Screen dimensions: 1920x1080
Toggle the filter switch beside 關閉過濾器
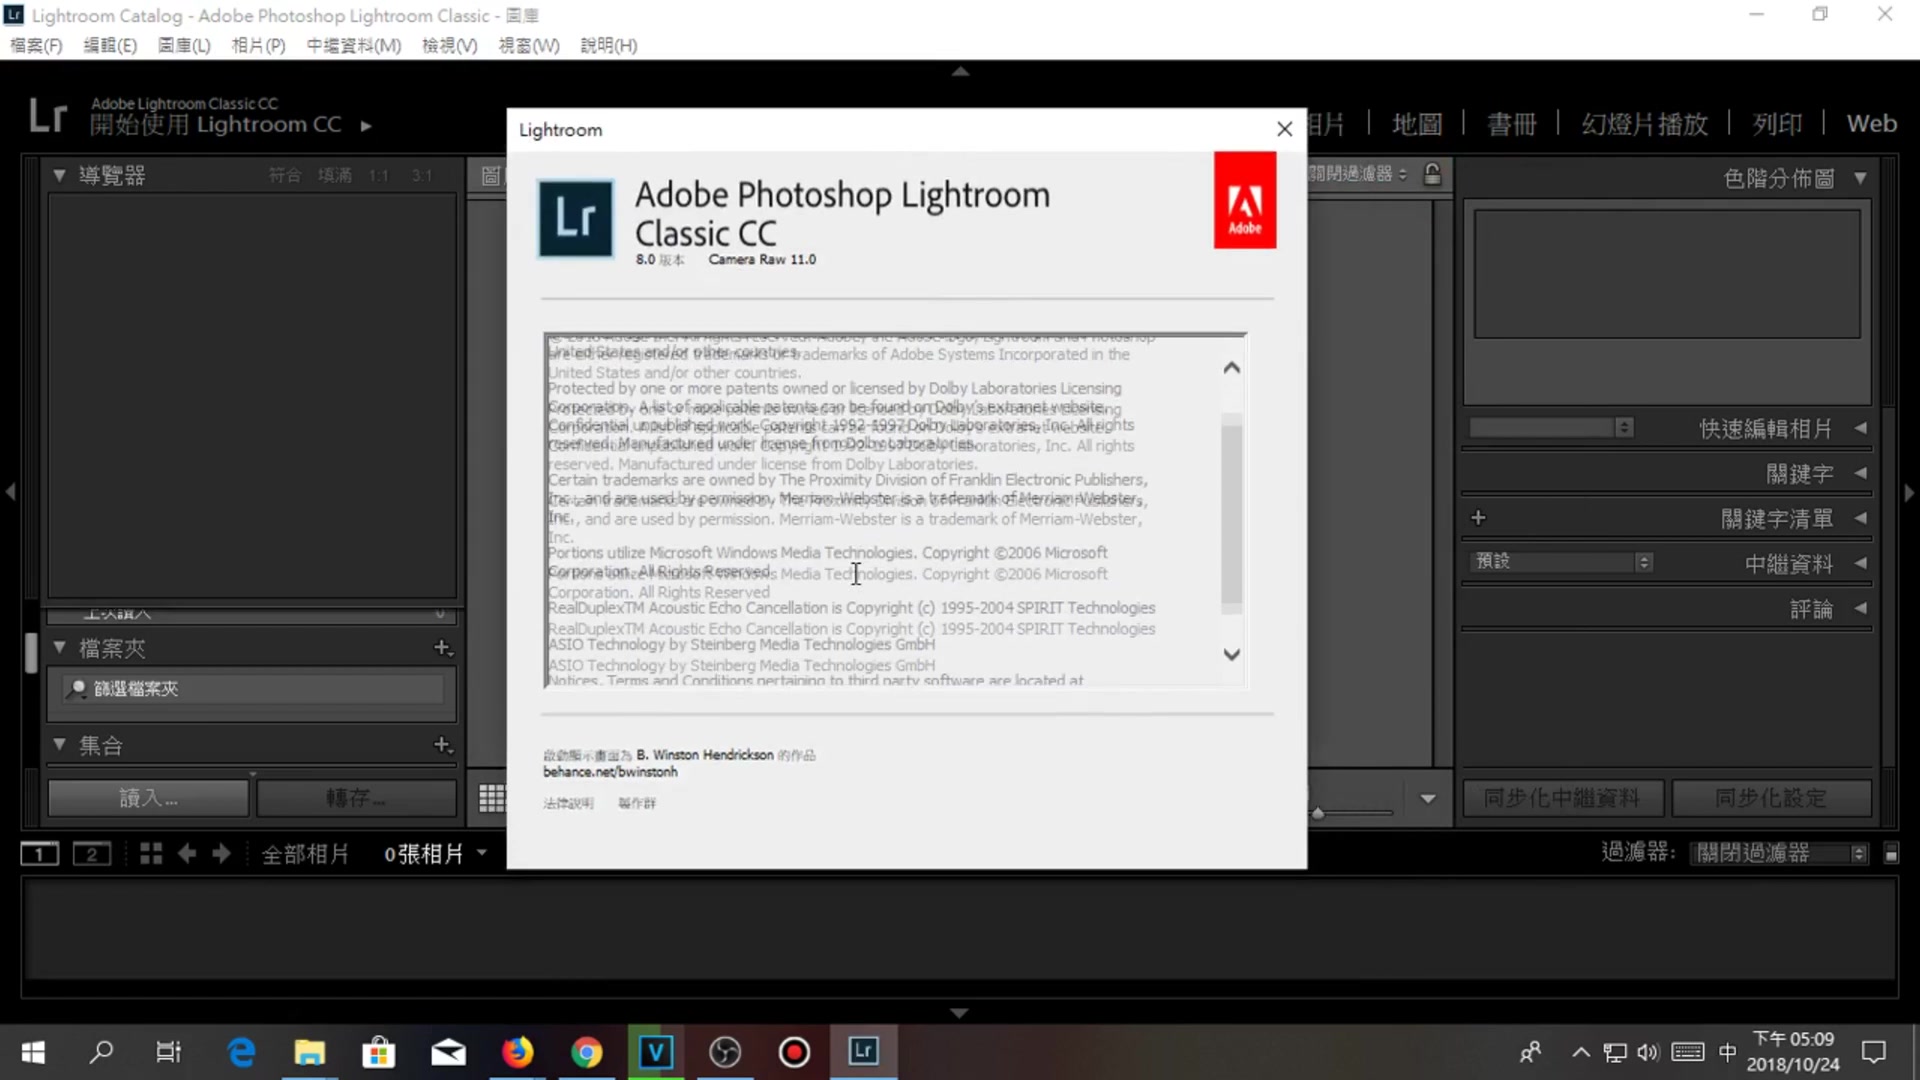1891,853
